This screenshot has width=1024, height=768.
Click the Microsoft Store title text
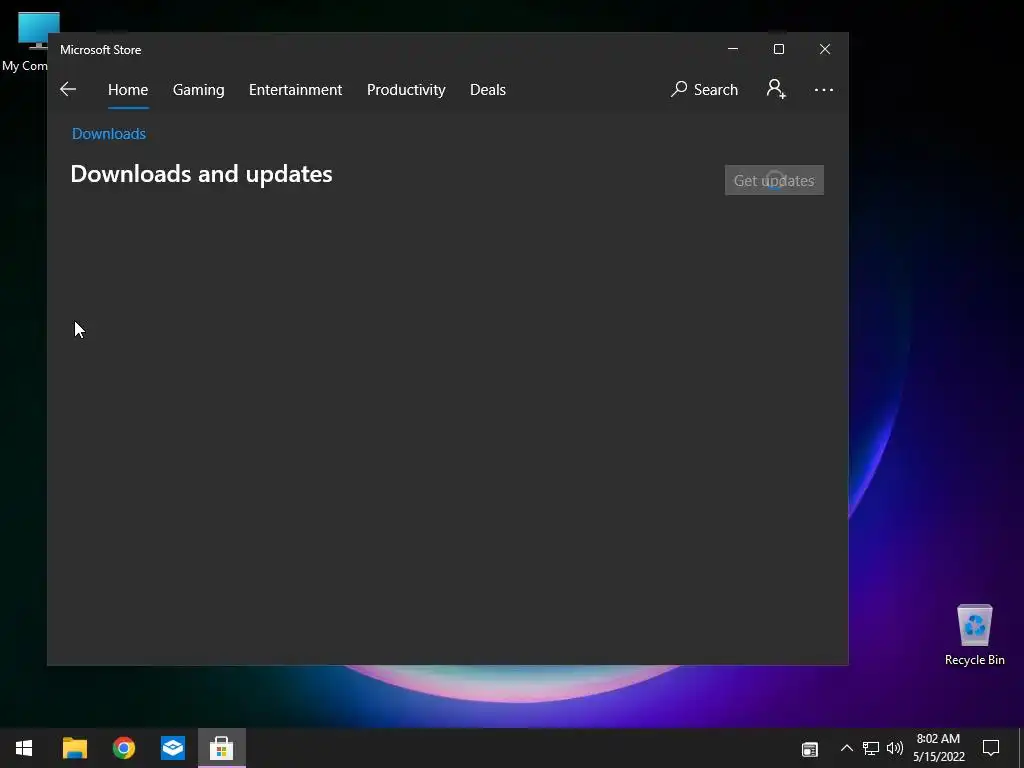pyautogui.click(x=101, y=50)
